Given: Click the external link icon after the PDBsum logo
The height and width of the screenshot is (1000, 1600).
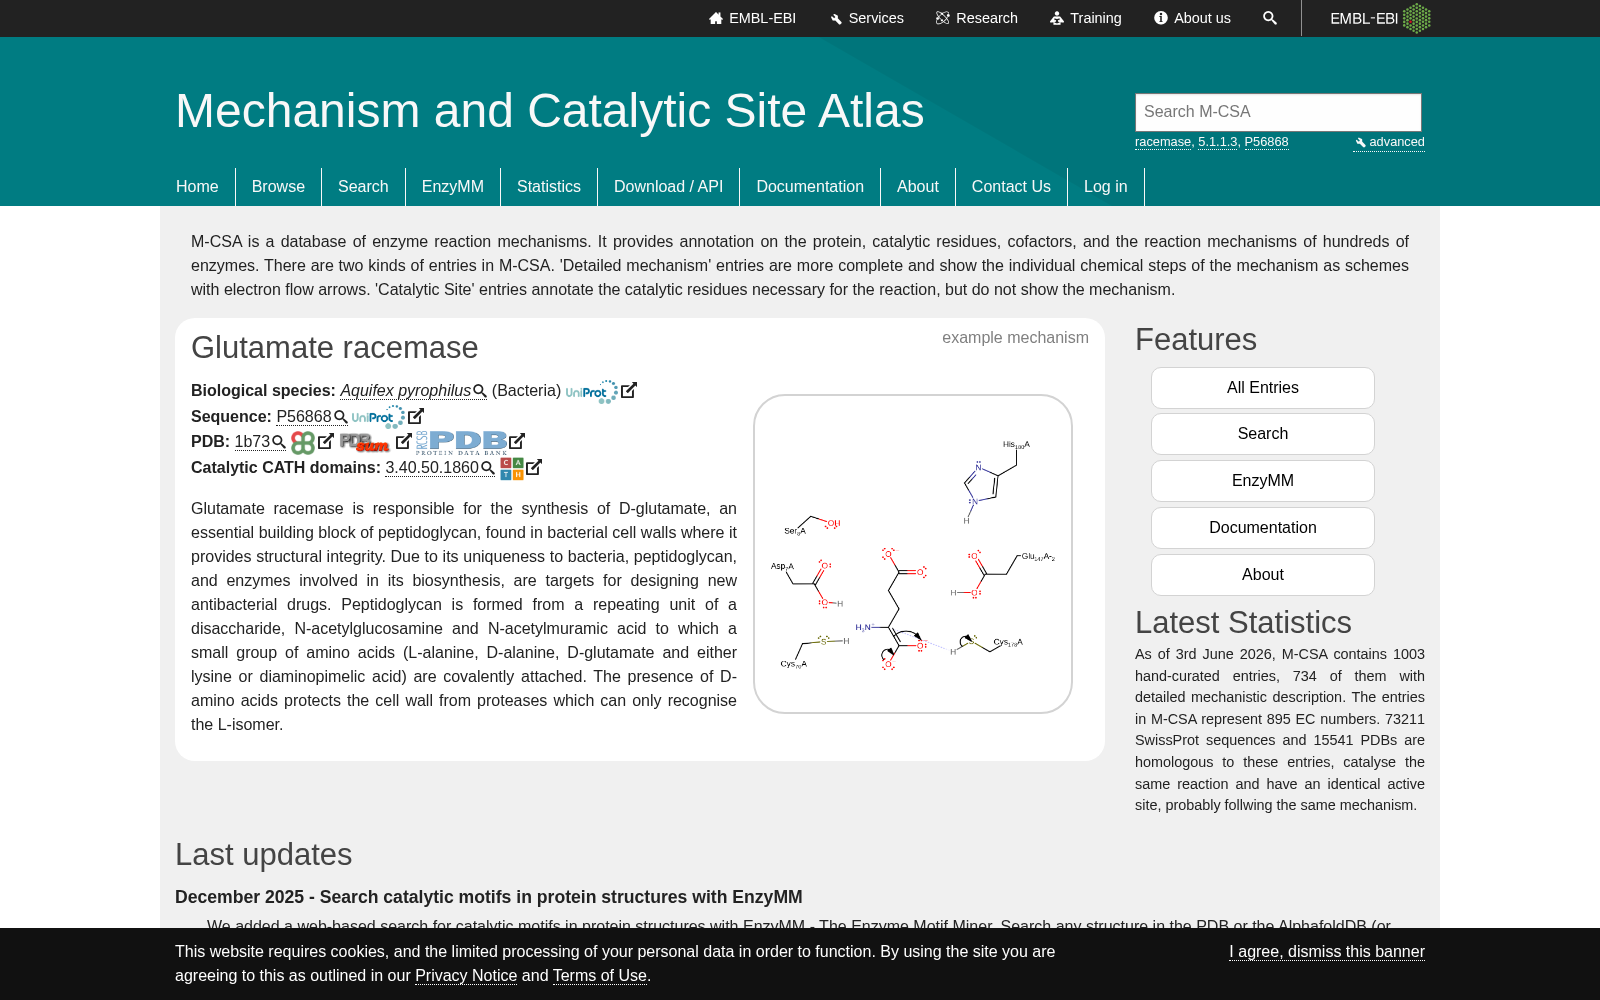Looking at the screenshot, I should 404,441.
